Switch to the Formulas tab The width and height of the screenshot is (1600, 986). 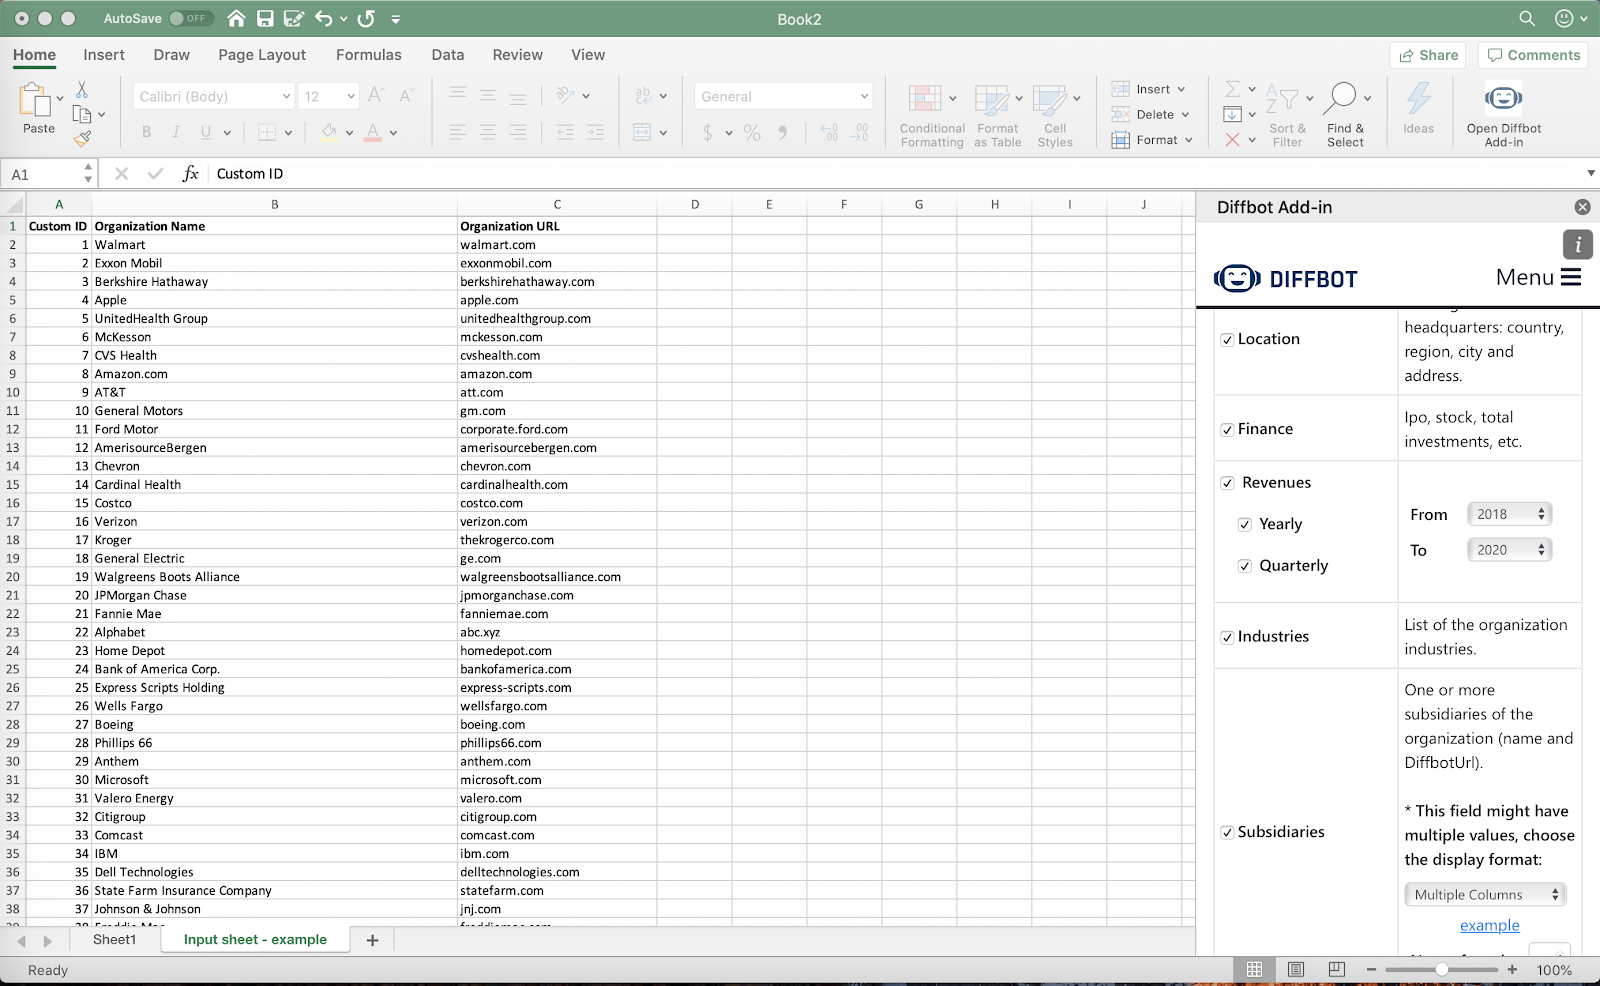click(x=369, y=55)
